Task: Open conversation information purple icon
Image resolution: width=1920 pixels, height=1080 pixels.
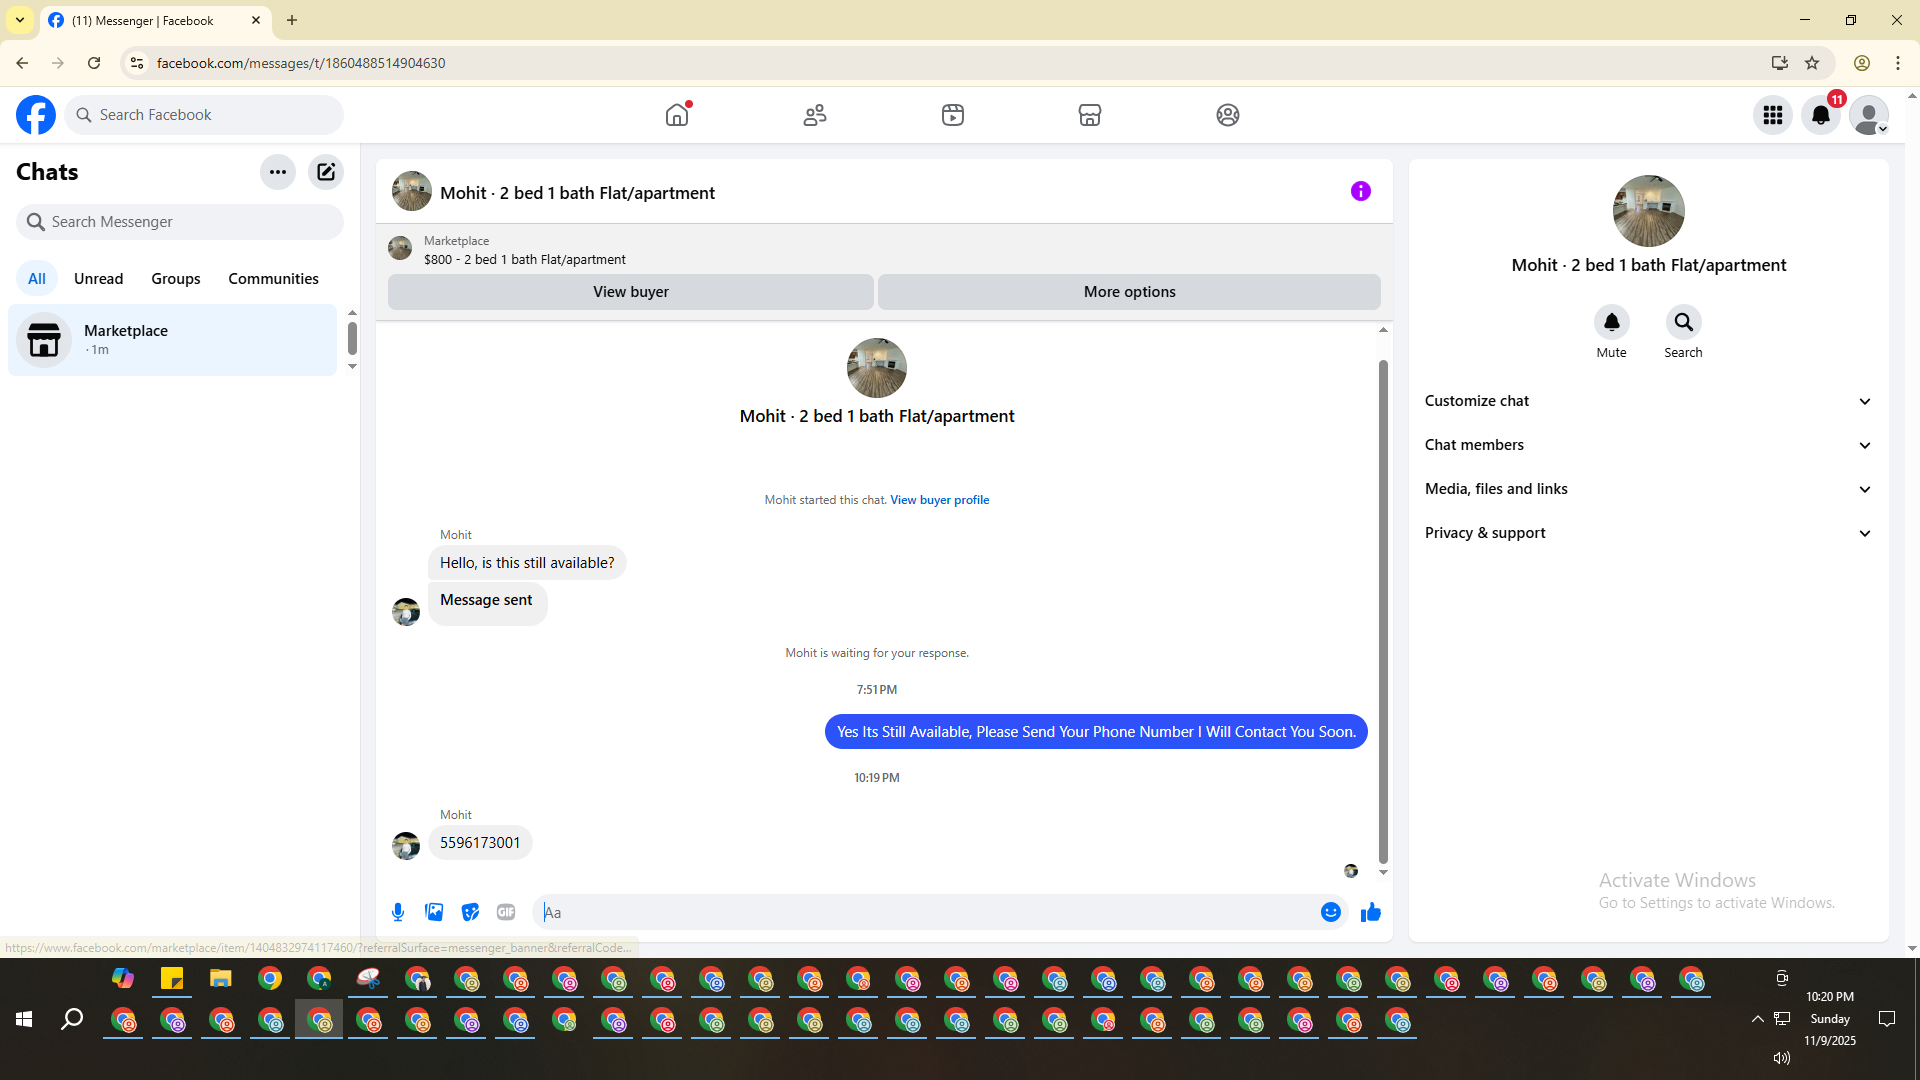Action: [x=1361, y=191]
